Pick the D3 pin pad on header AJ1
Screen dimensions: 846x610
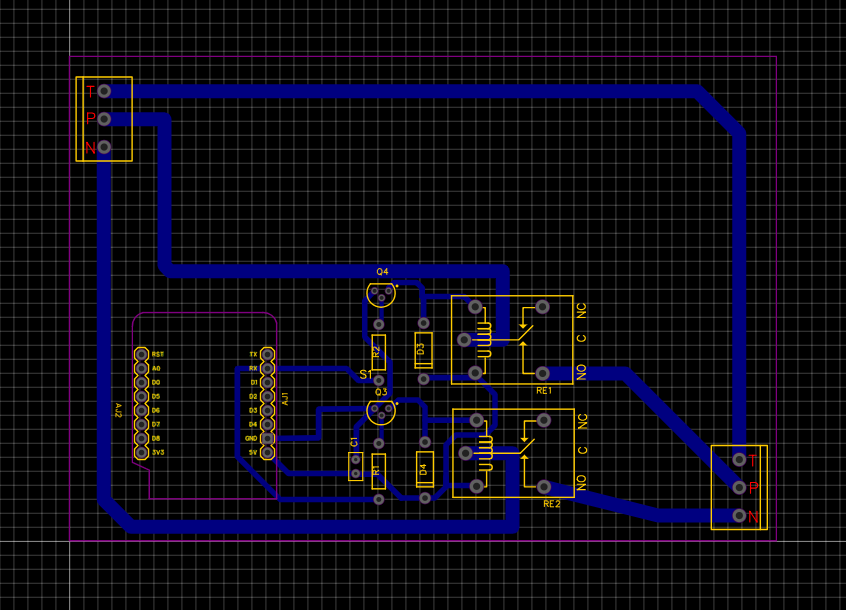tap(268, 410)
